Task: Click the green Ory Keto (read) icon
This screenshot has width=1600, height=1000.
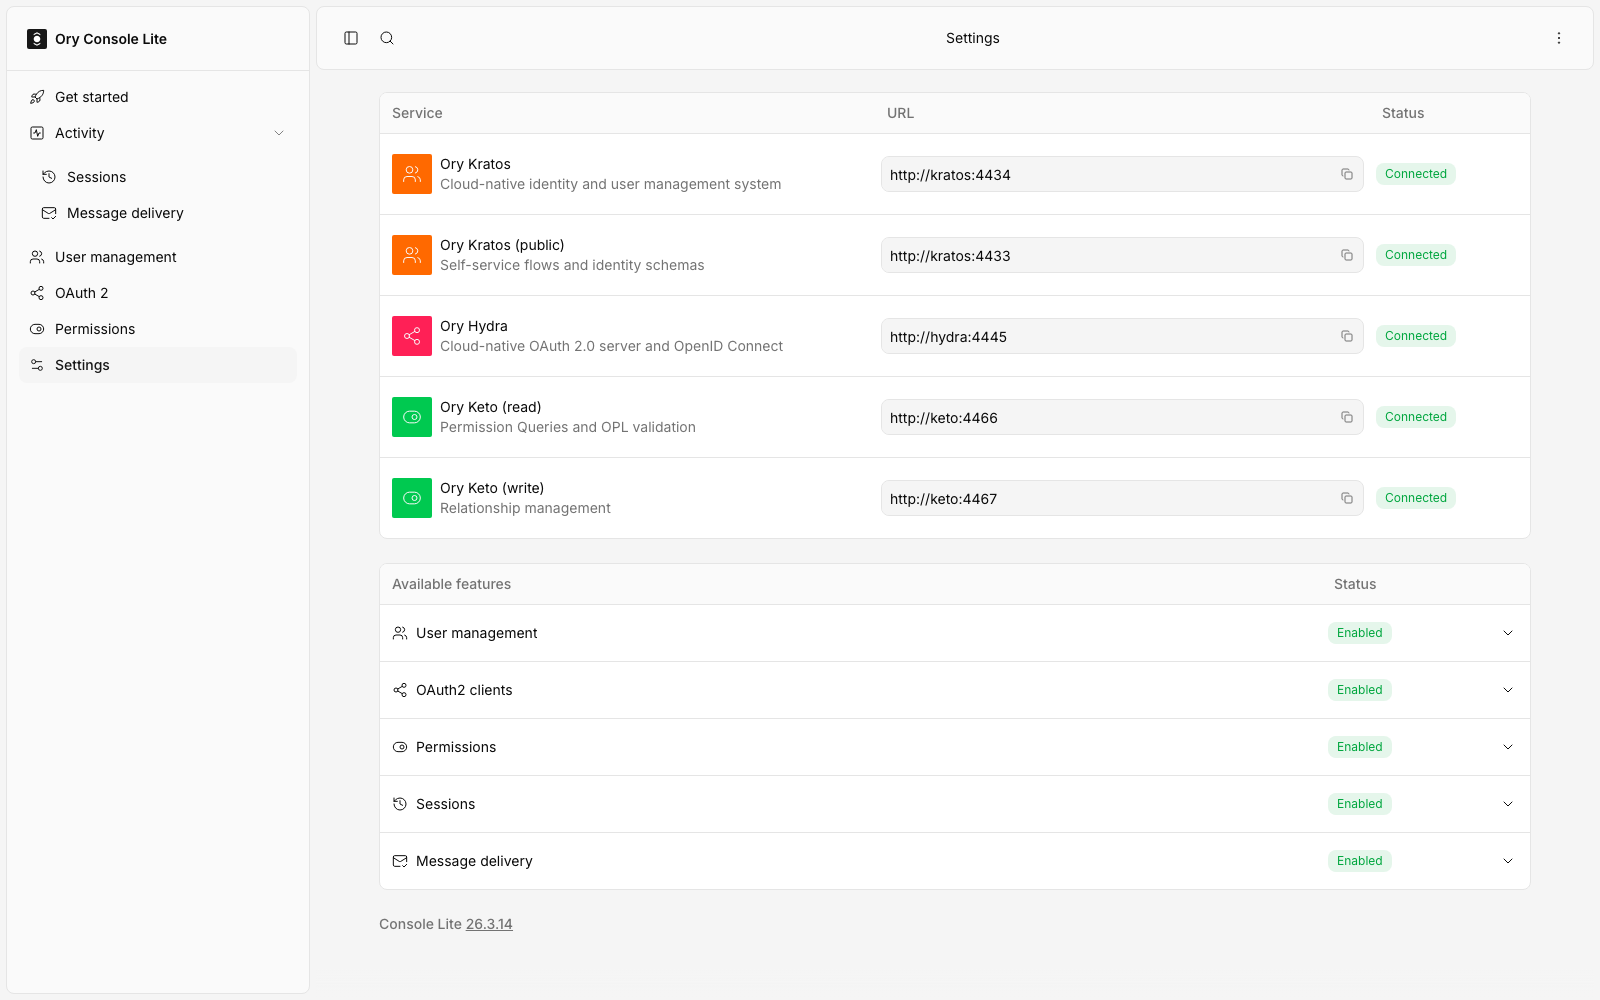Action: 412,417
